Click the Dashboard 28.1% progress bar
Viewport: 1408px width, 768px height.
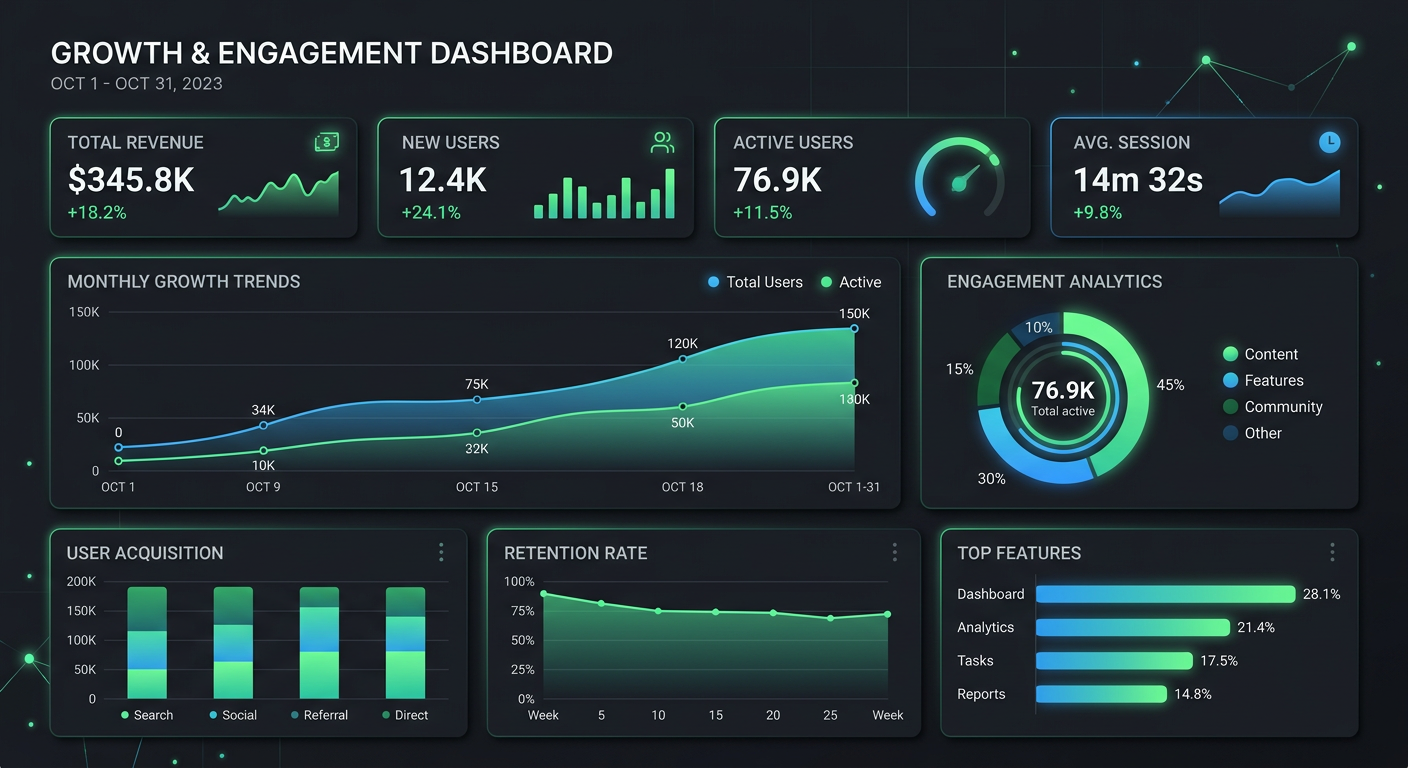click(x=1165, y=593)
